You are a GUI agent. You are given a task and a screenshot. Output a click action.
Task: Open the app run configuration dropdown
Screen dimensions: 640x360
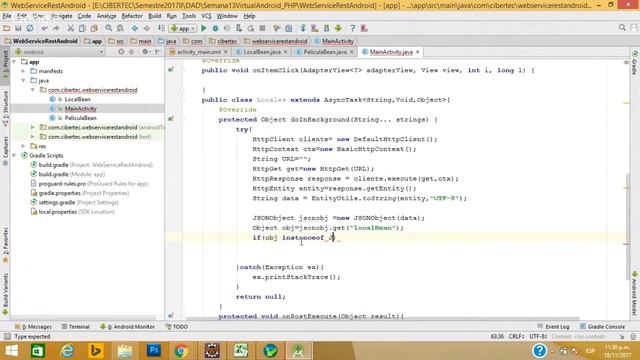click(183, 28)
